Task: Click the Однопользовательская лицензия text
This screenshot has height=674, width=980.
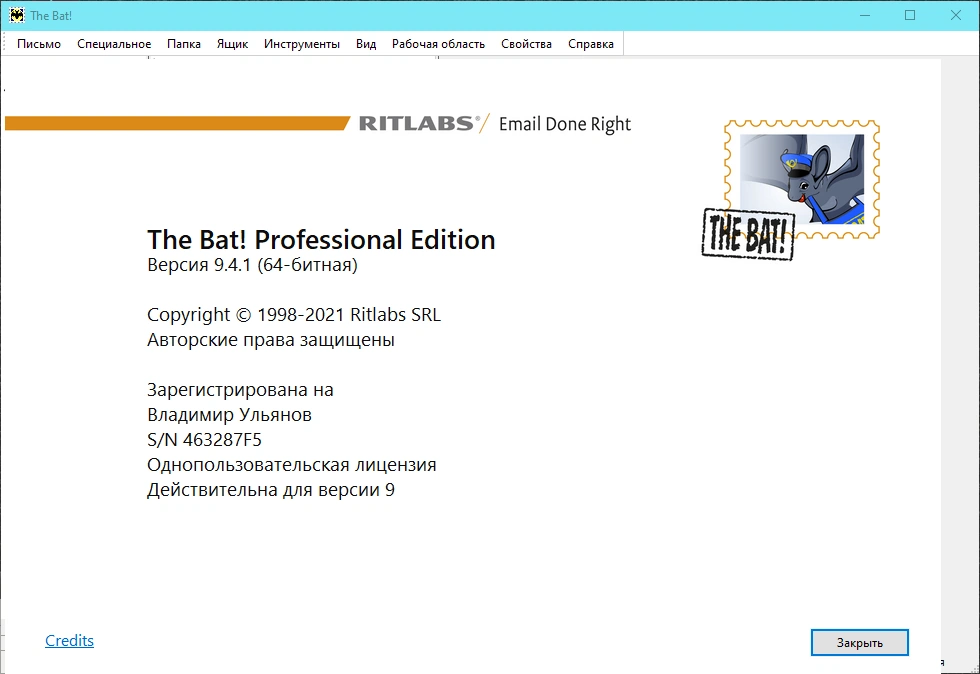Action: coord(292,465)
